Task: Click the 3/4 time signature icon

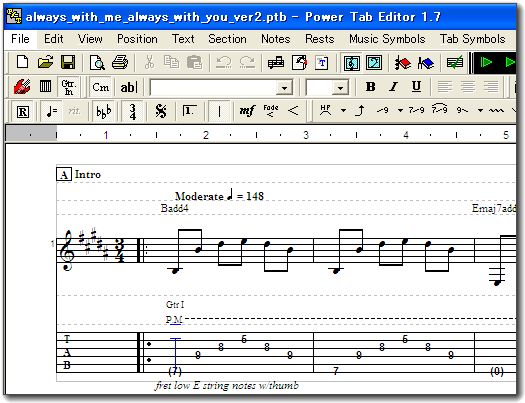Action: pyautogui.click(x=133, y=111)
